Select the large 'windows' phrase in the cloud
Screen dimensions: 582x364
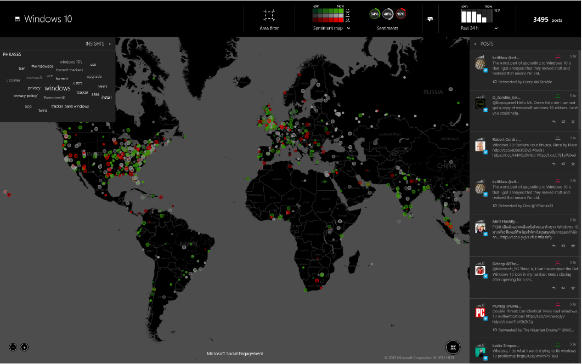58,88
